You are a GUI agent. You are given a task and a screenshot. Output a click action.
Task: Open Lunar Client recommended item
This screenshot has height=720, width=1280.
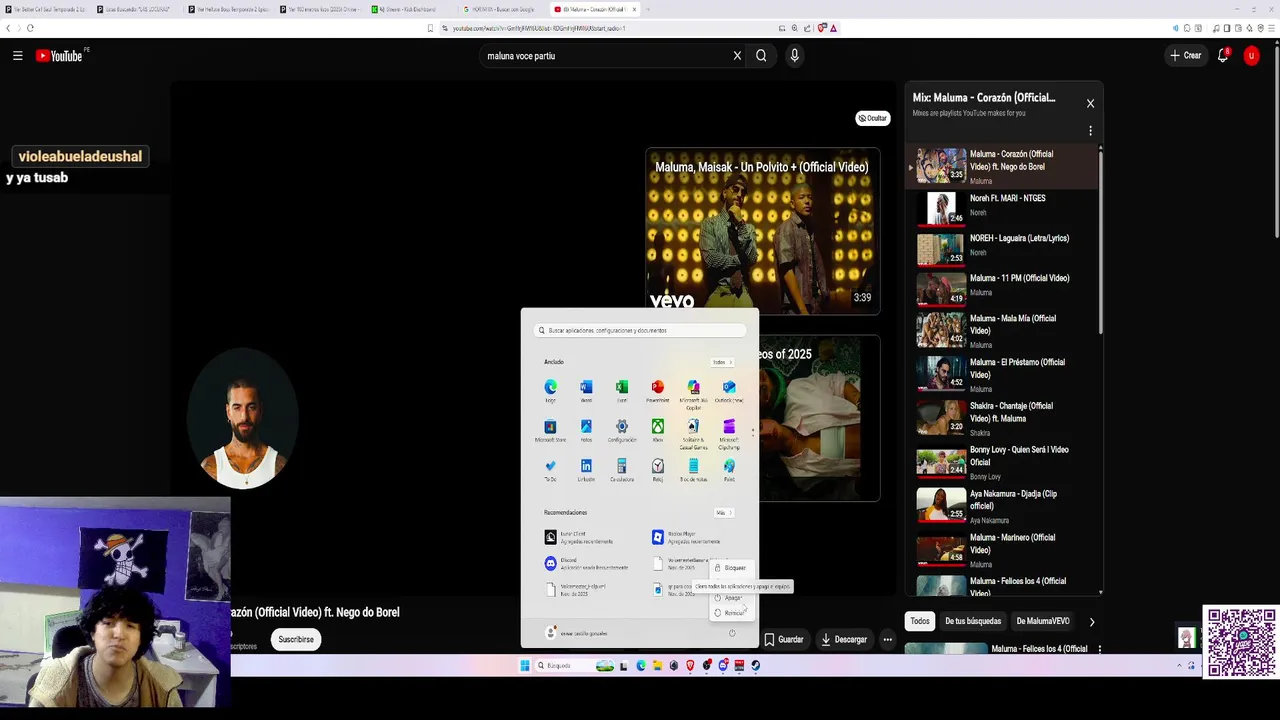pyautogui.click(x=580, y=537)
